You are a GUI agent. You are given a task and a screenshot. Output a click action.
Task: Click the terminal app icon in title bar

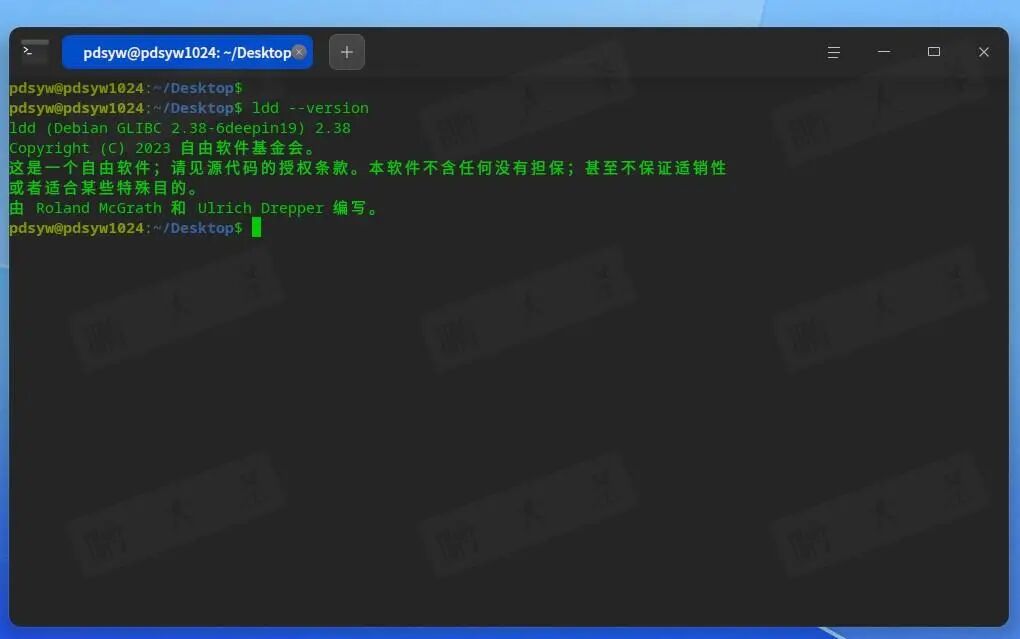point(35,52)
